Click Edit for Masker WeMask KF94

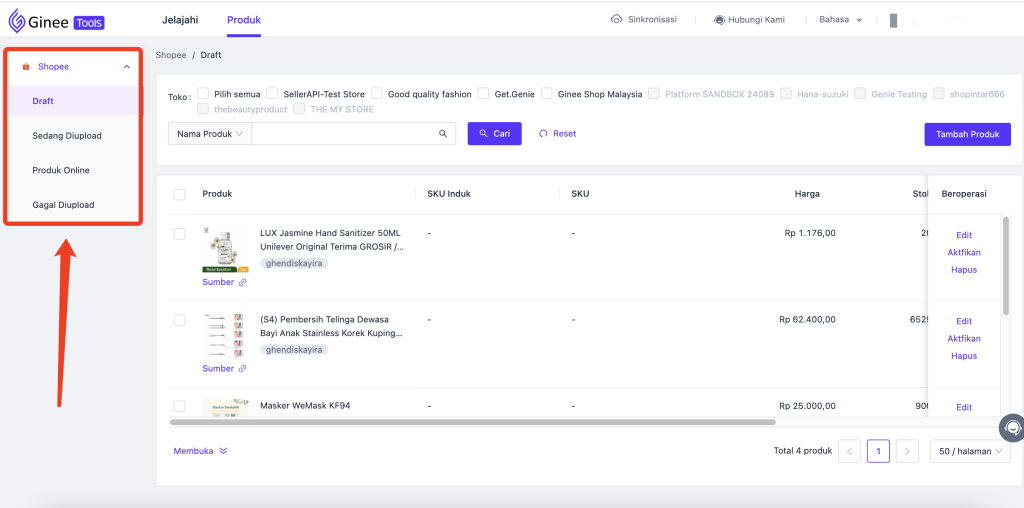[x=964, y=407]
